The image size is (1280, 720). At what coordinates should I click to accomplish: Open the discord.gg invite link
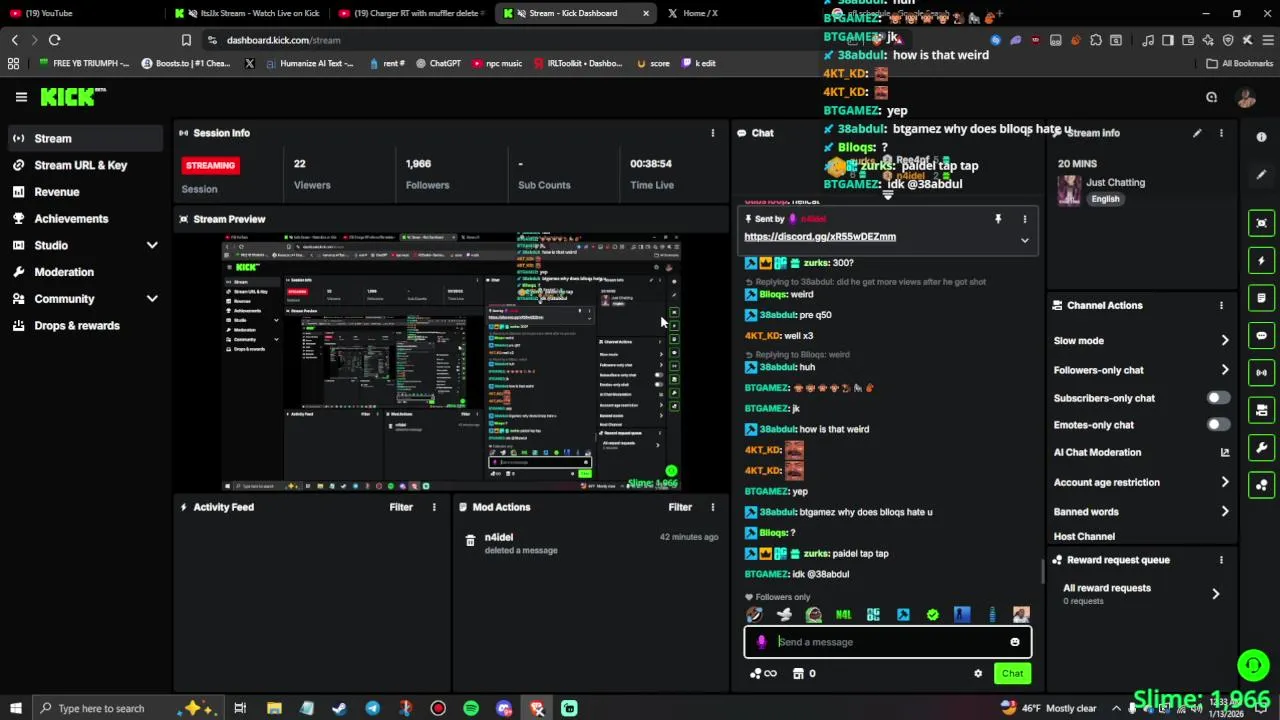point(820,237)
